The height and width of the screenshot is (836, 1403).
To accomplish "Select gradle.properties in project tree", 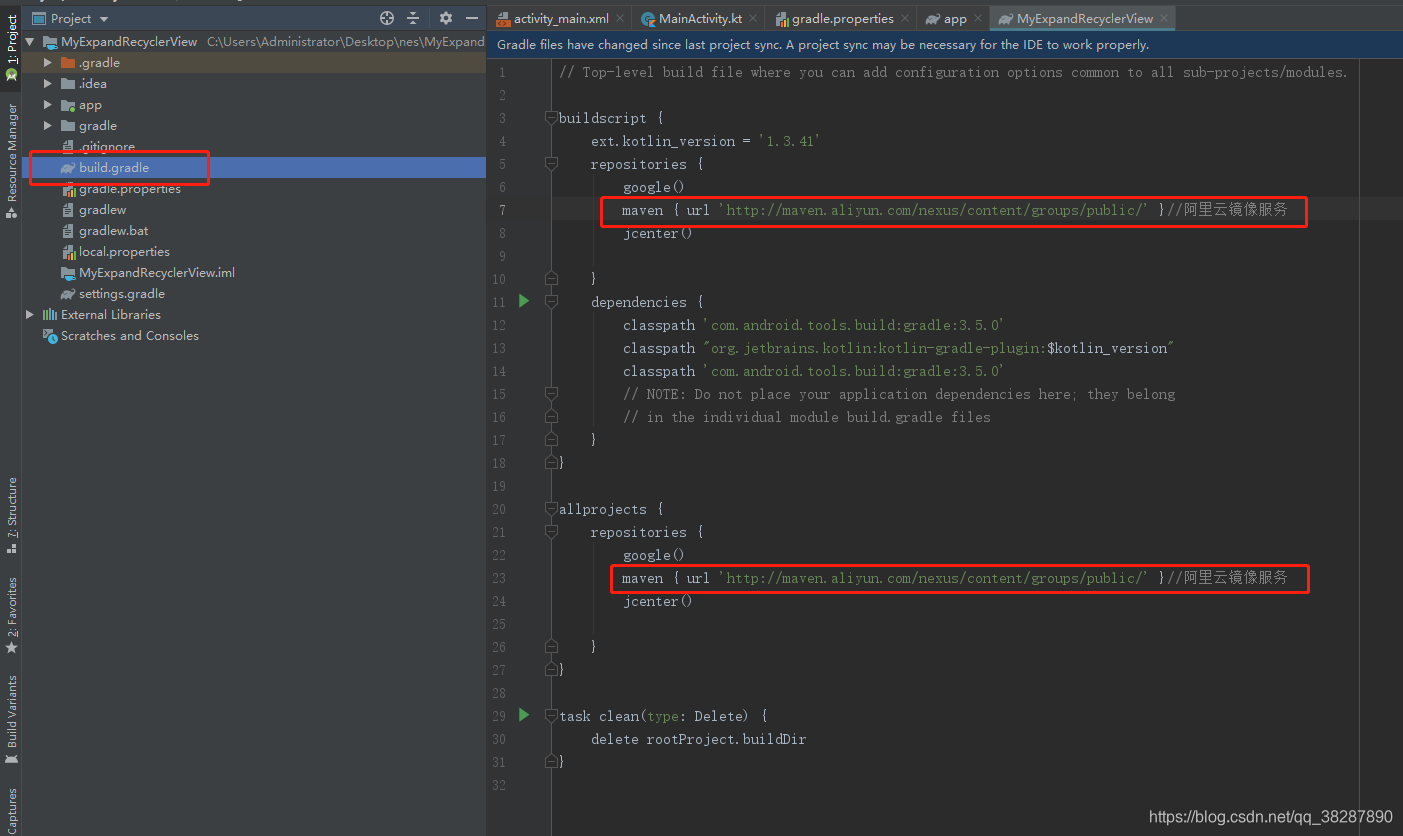I will [130, 189].
